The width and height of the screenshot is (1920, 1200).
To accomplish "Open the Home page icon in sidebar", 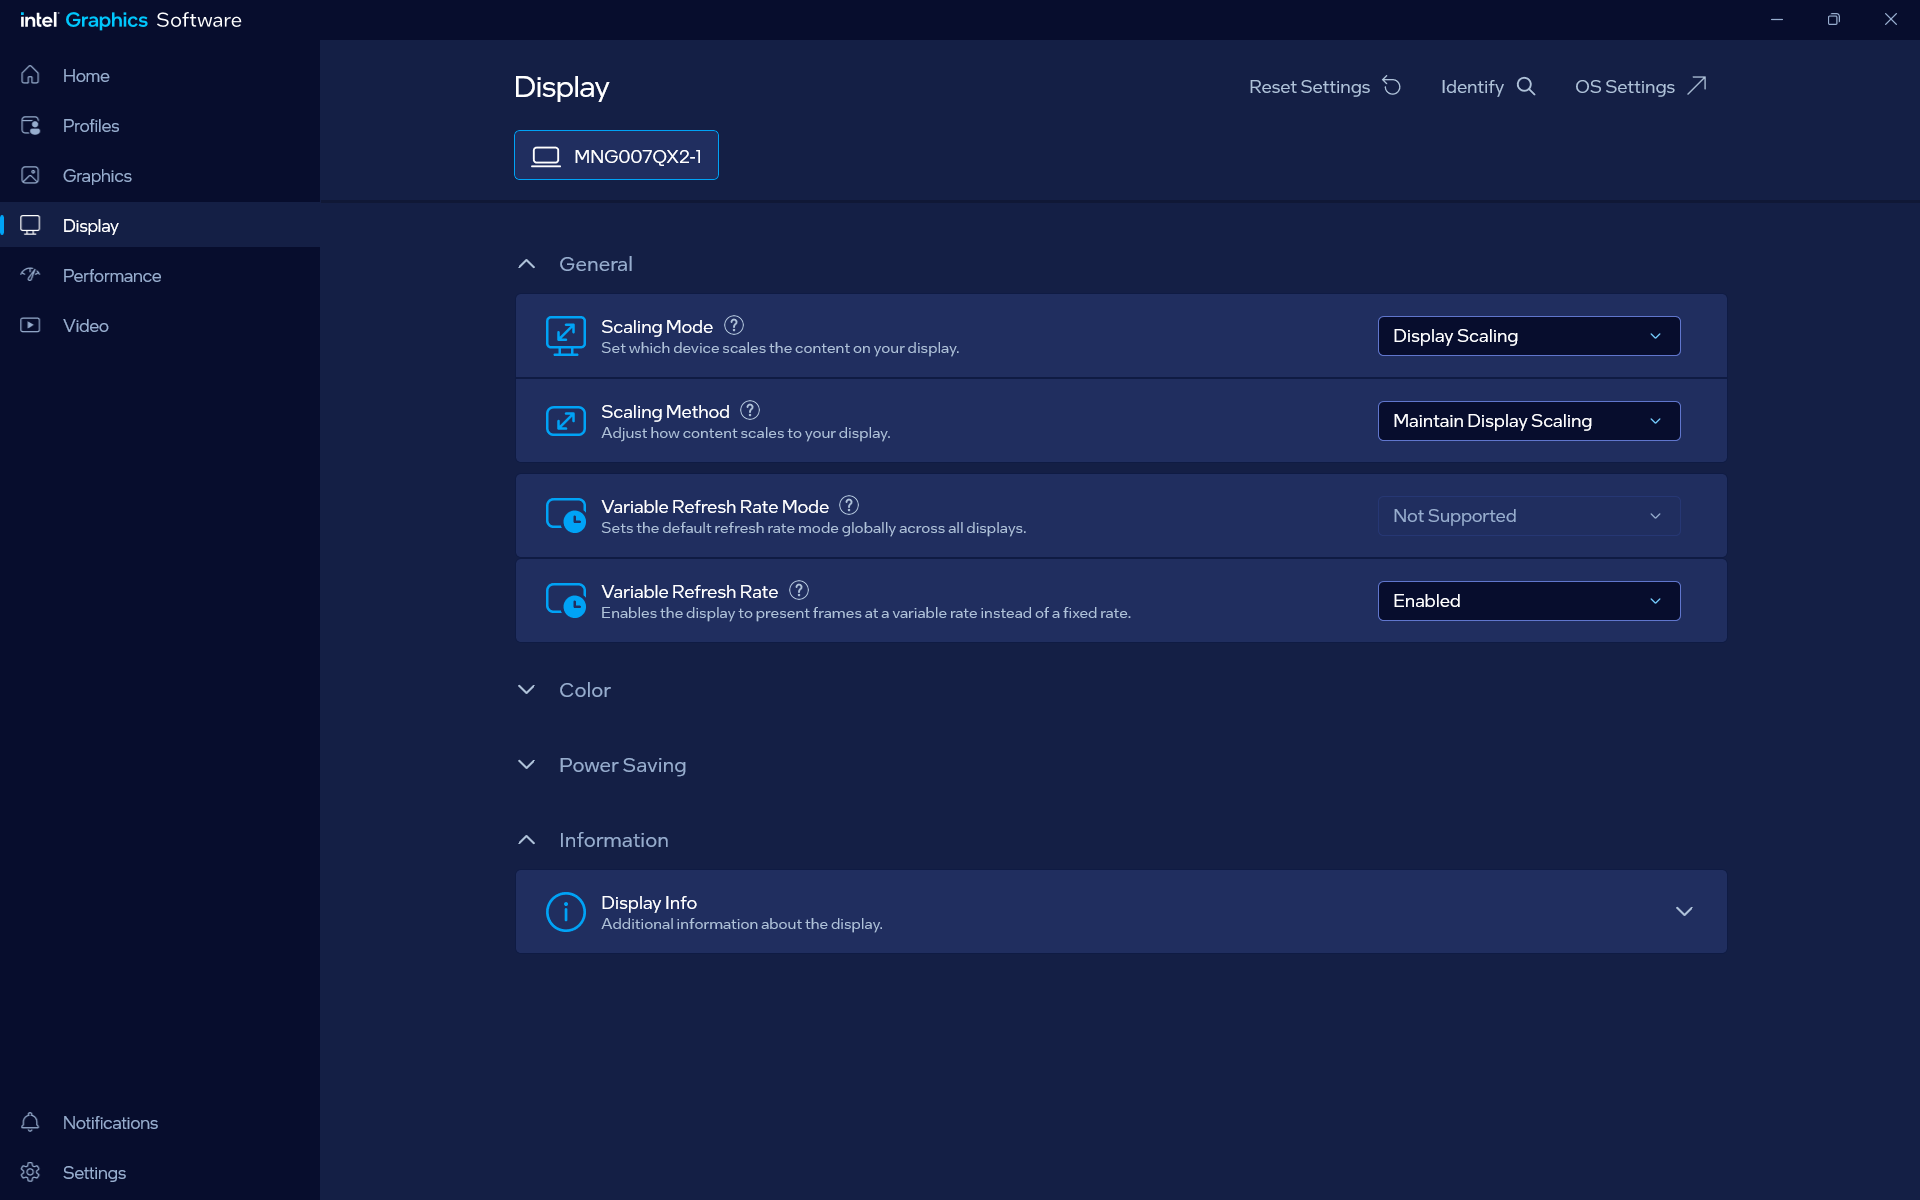I will [x=30, y=75].
